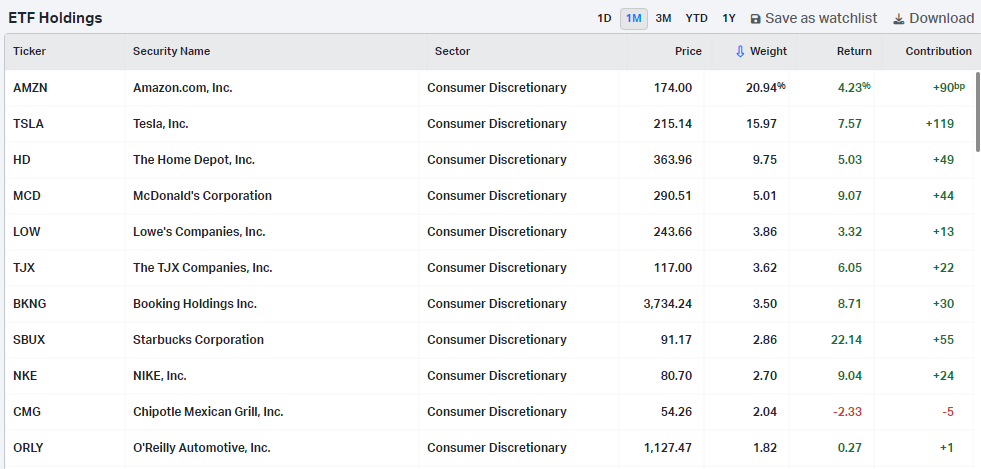Click Amazon's weight 20.94%
Viewport: 981px width, 469px height.
(766, 88)
